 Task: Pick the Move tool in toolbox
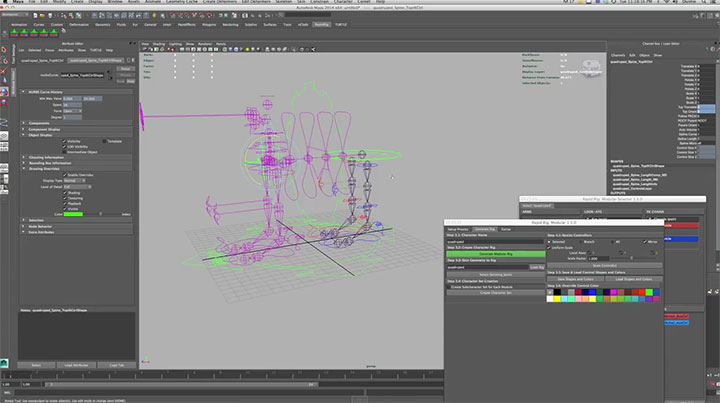[4, 82]
